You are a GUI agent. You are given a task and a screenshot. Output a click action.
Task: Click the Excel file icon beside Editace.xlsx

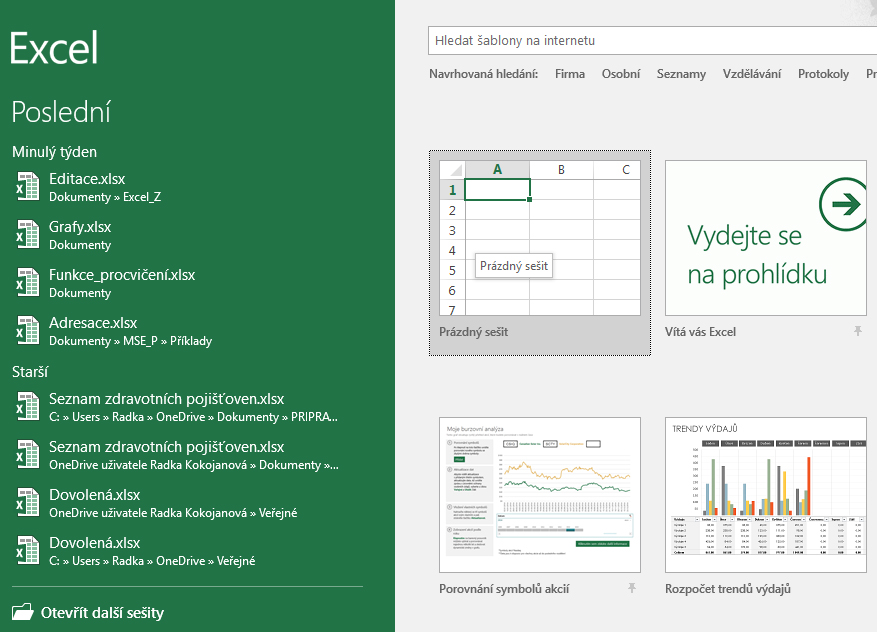pos(27,186)
